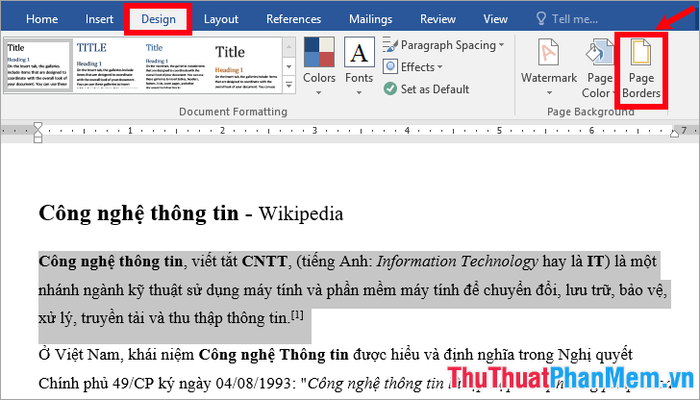Switch to the Home tab
Screen dimensions: 700x400
[x=41, y=18]
